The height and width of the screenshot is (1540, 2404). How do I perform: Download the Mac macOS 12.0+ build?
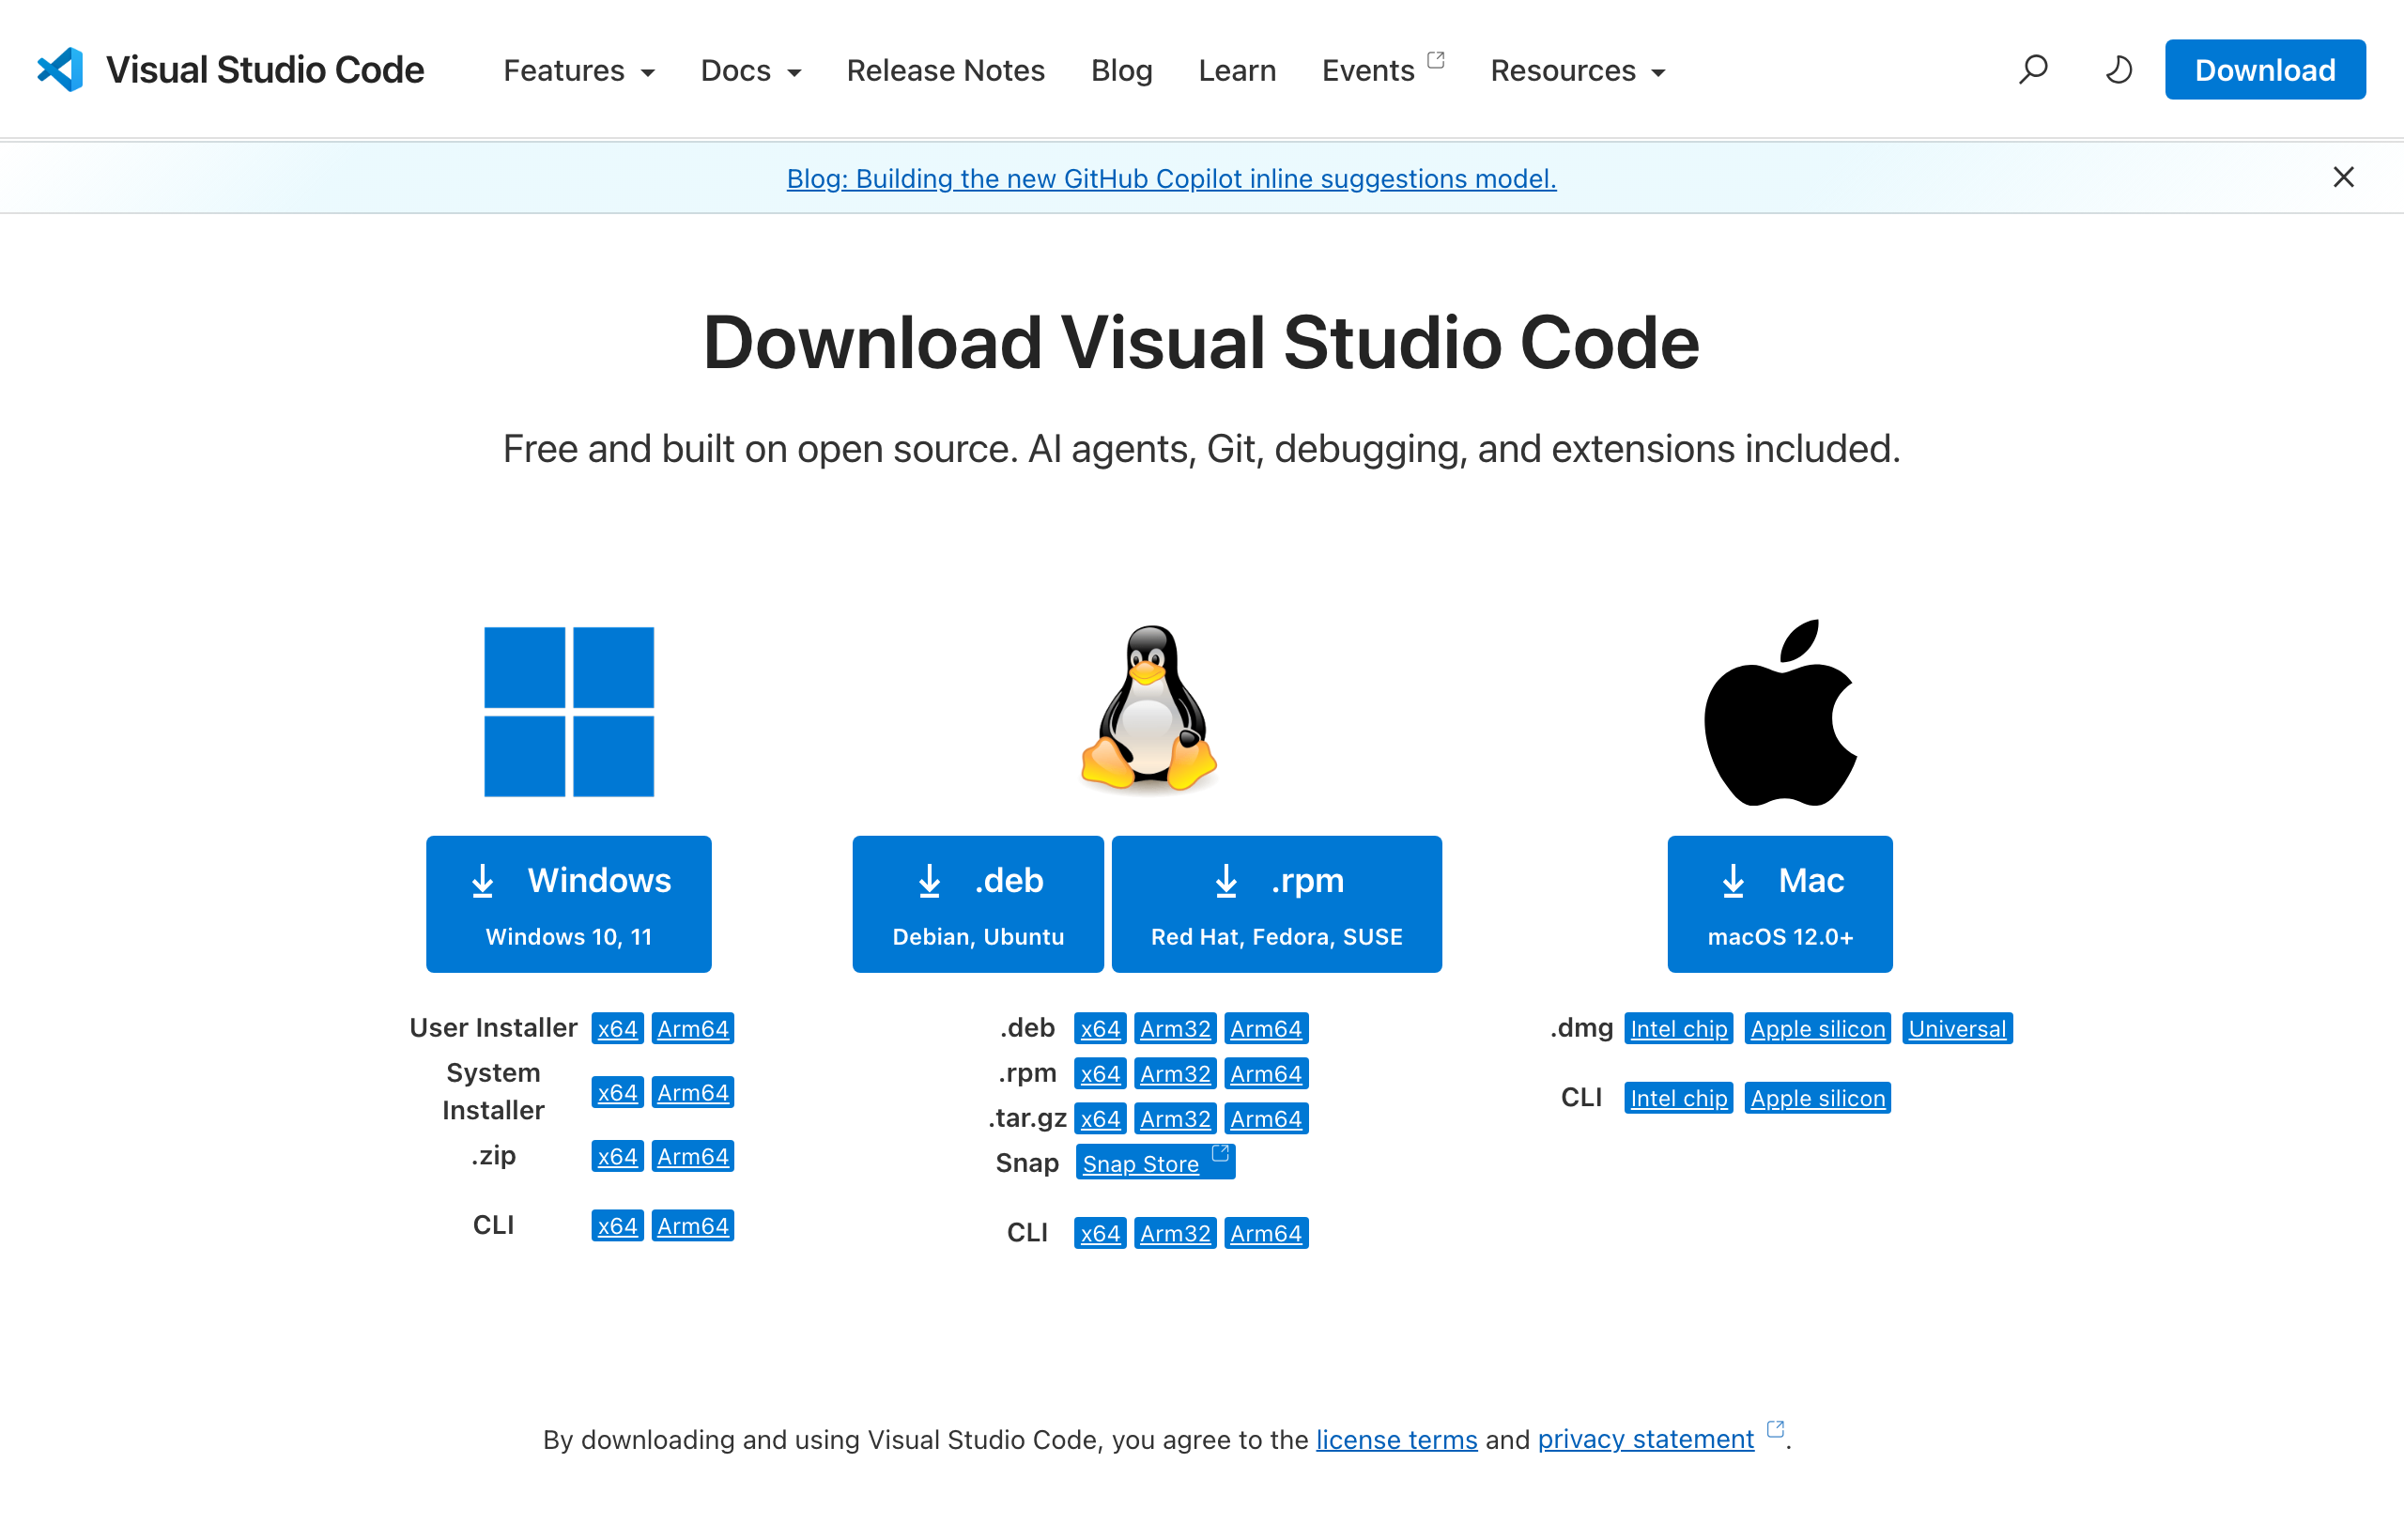(1780, 904)
